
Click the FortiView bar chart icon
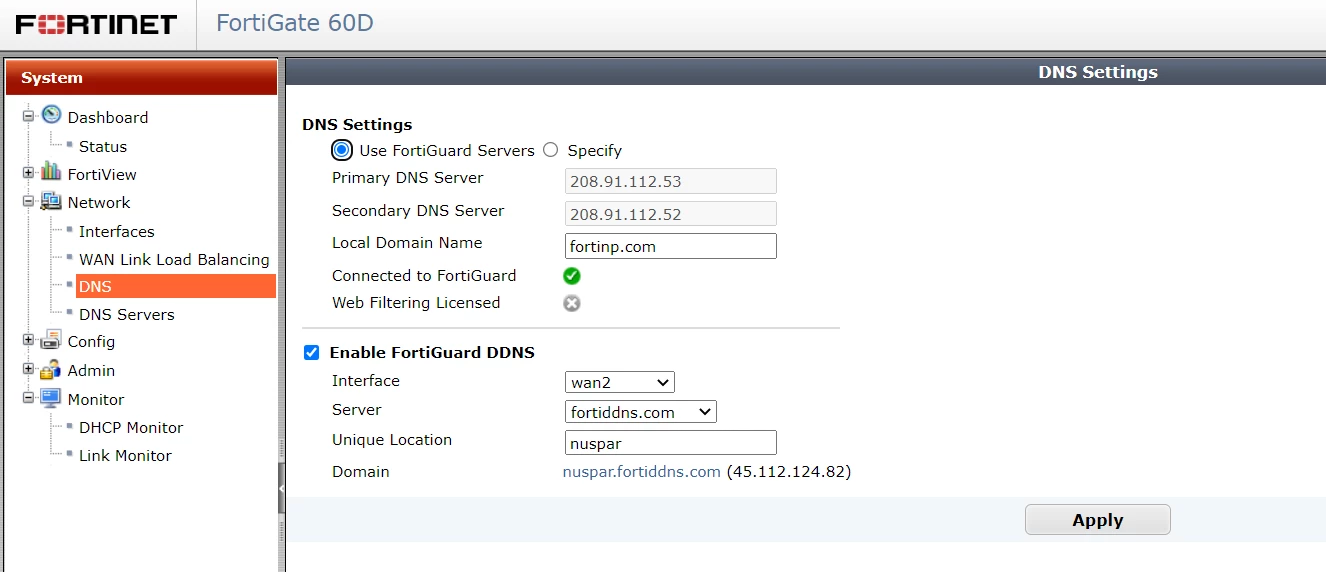pos(51,172)
